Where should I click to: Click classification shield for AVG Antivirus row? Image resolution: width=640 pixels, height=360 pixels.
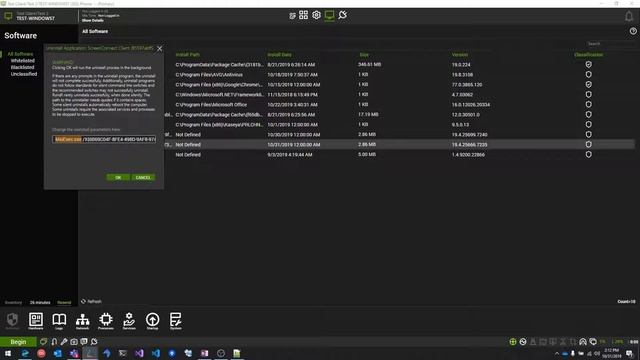589,74
